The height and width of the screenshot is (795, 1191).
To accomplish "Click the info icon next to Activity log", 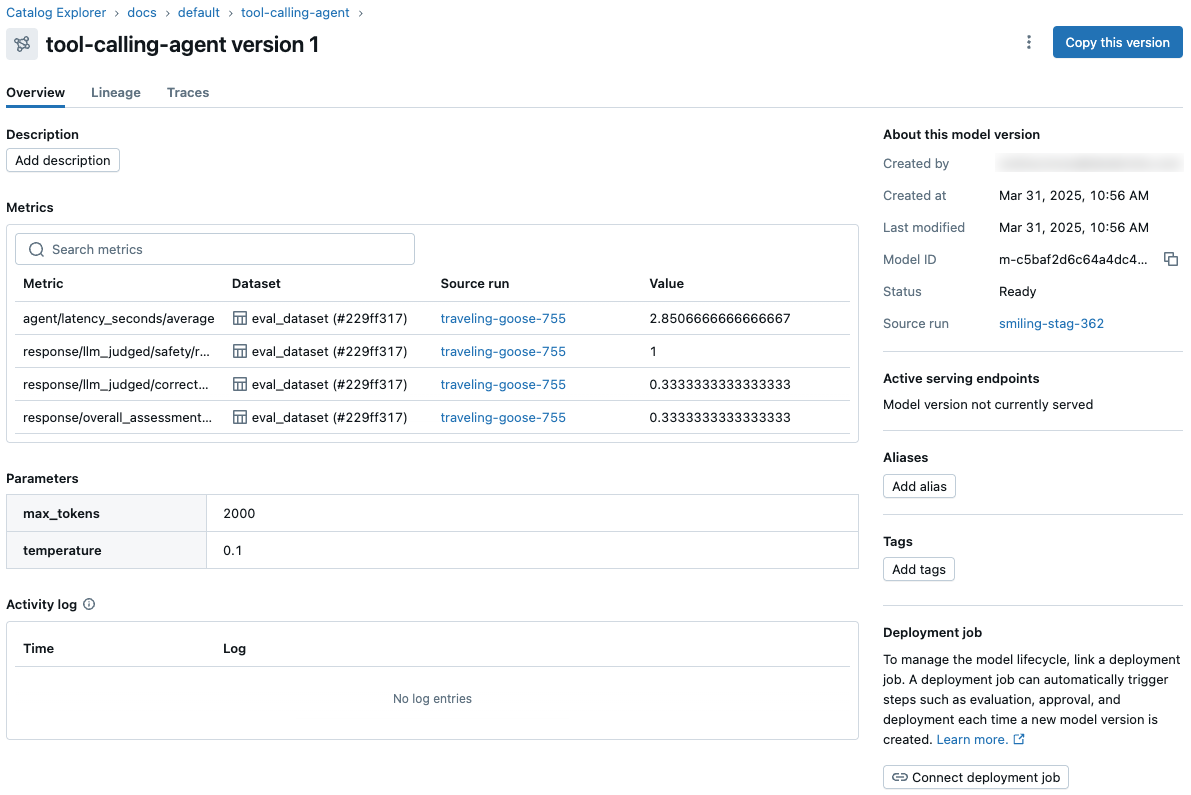I will [90, 604].
